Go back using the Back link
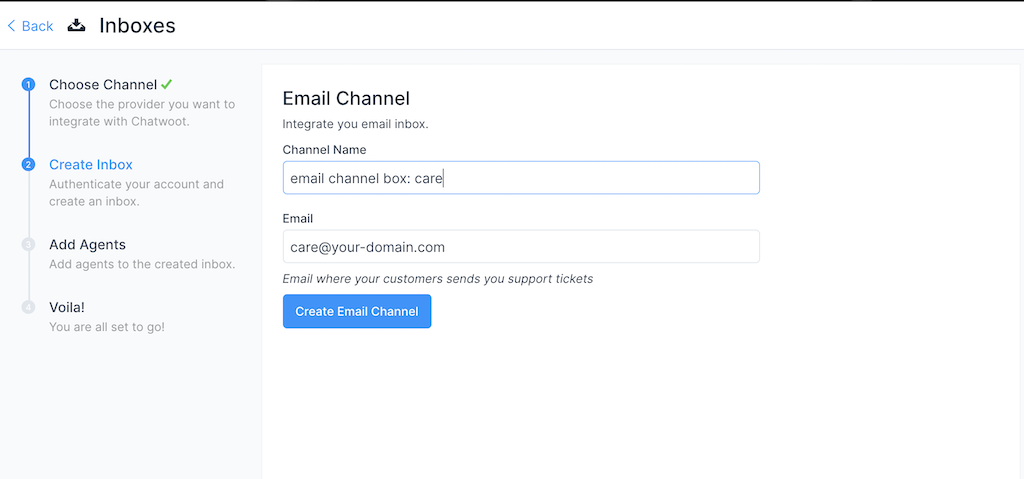Viewport: 1024px width, 479px height. (30, 26)
